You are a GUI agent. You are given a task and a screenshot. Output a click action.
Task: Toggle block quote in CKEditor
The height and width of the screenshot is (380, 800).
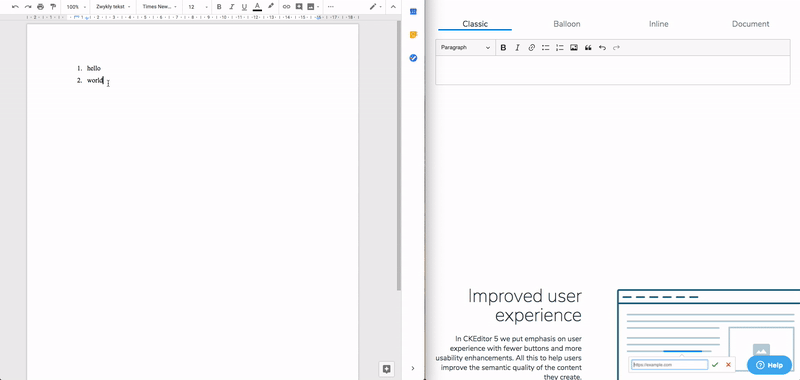(x=588, y=47)
